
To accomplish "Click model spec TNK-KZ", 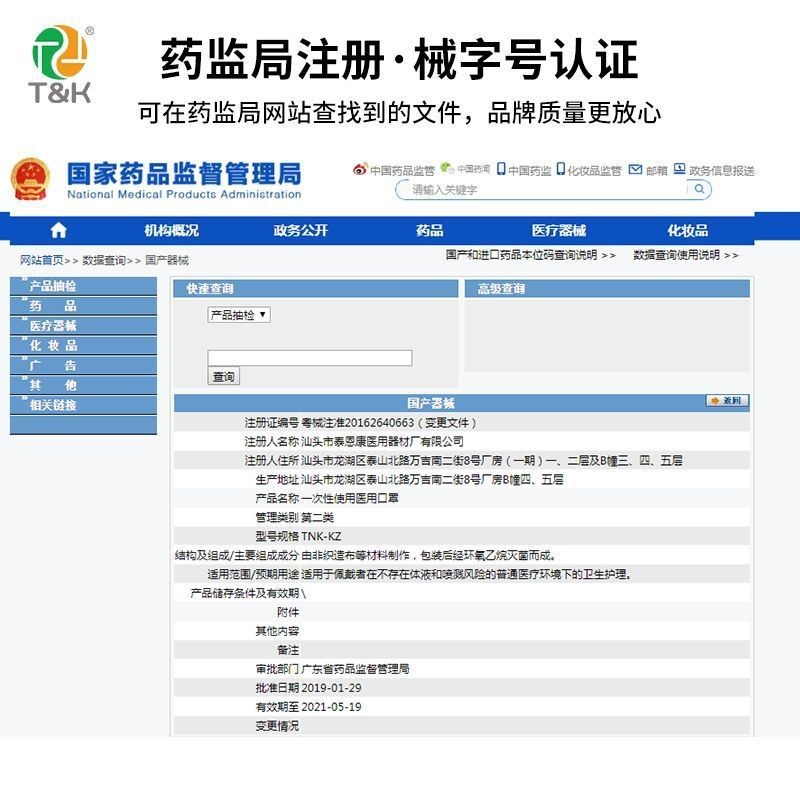I will [x=321, y=536].
